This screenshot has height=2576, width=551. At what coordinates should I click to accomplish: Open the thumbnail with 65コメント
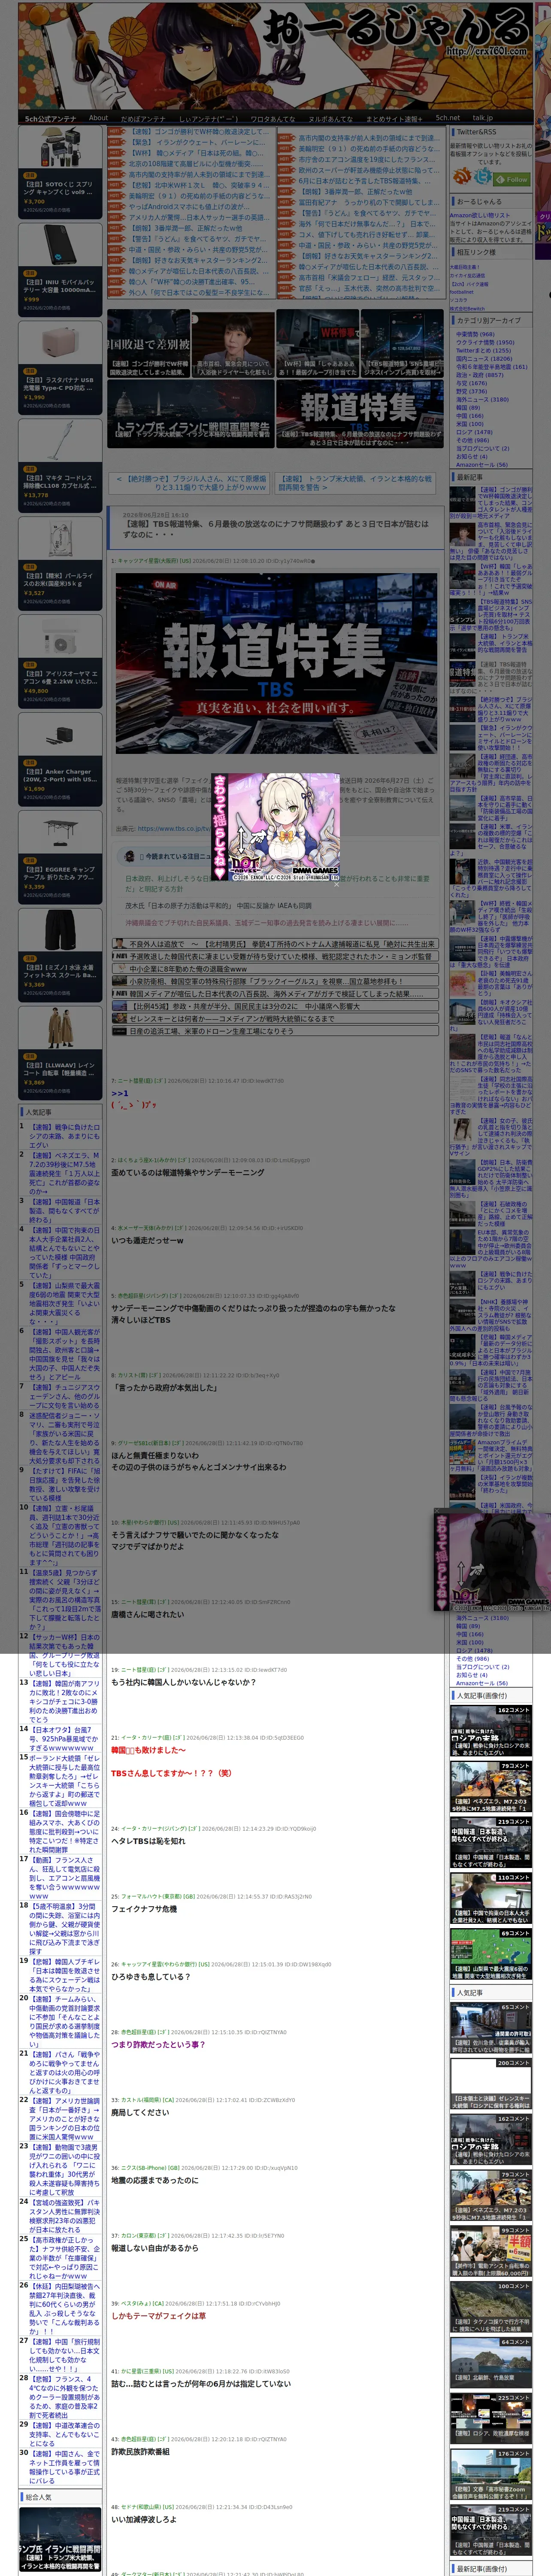point(490,2028)
